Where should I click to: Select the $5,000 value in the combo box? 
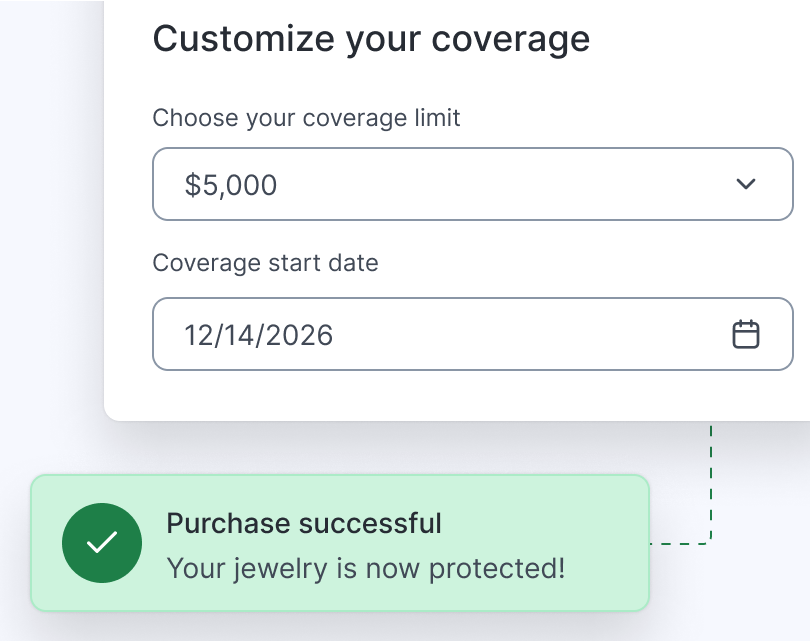(472, 184)
